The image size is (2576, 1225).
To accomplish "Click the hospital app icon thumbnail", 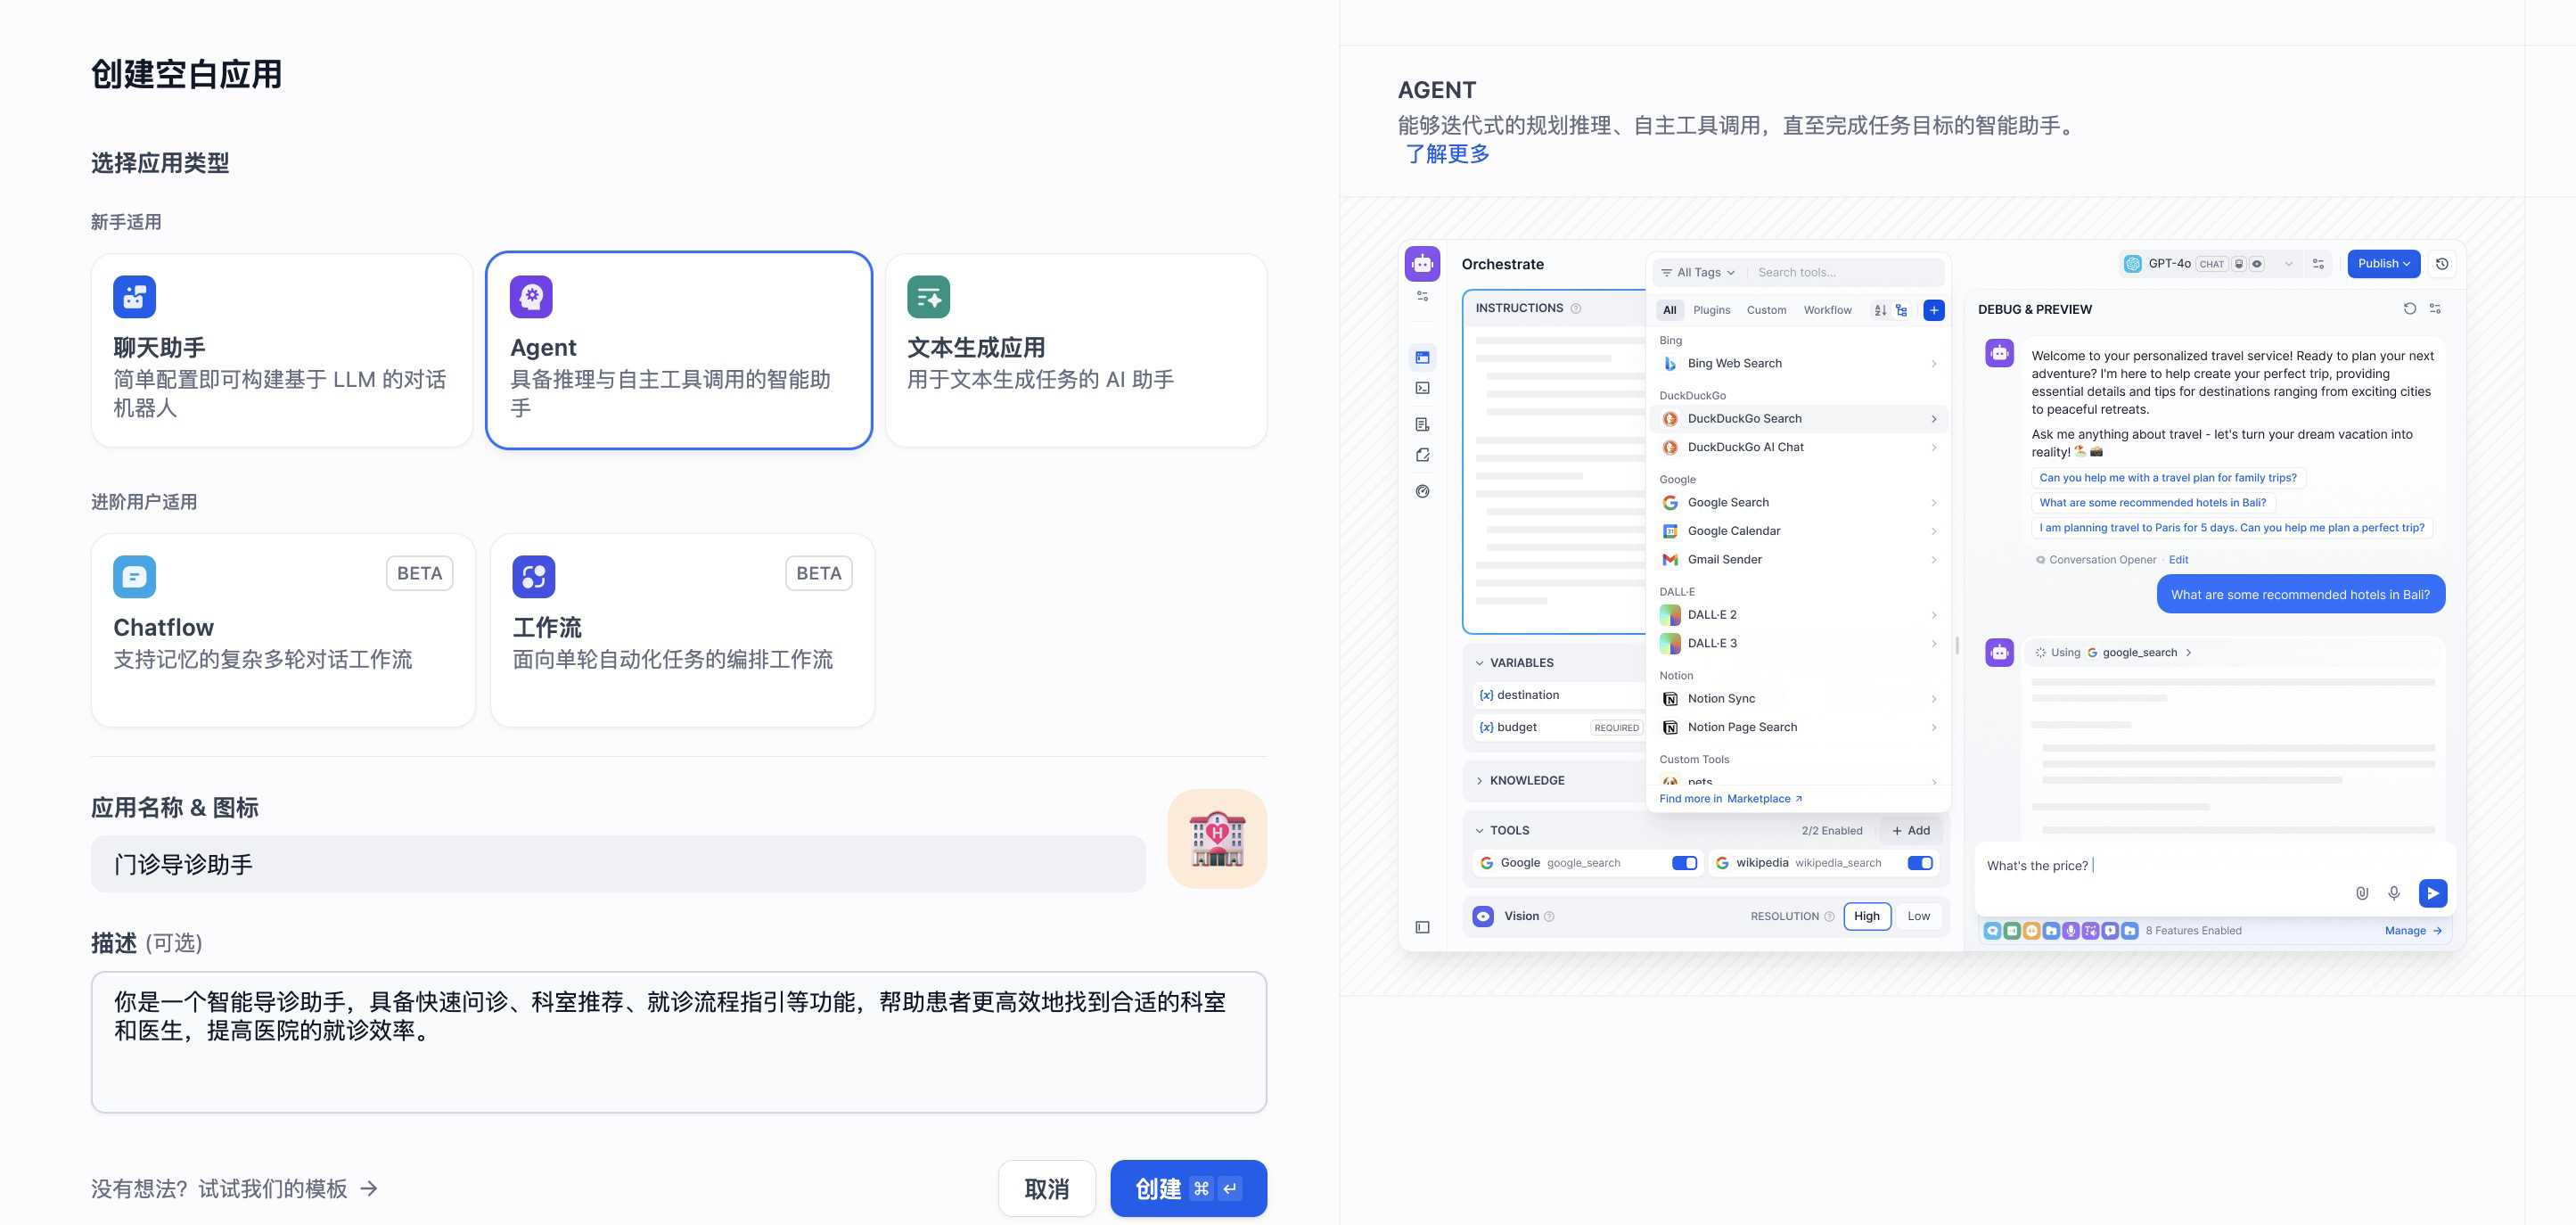I will 1216,838.
